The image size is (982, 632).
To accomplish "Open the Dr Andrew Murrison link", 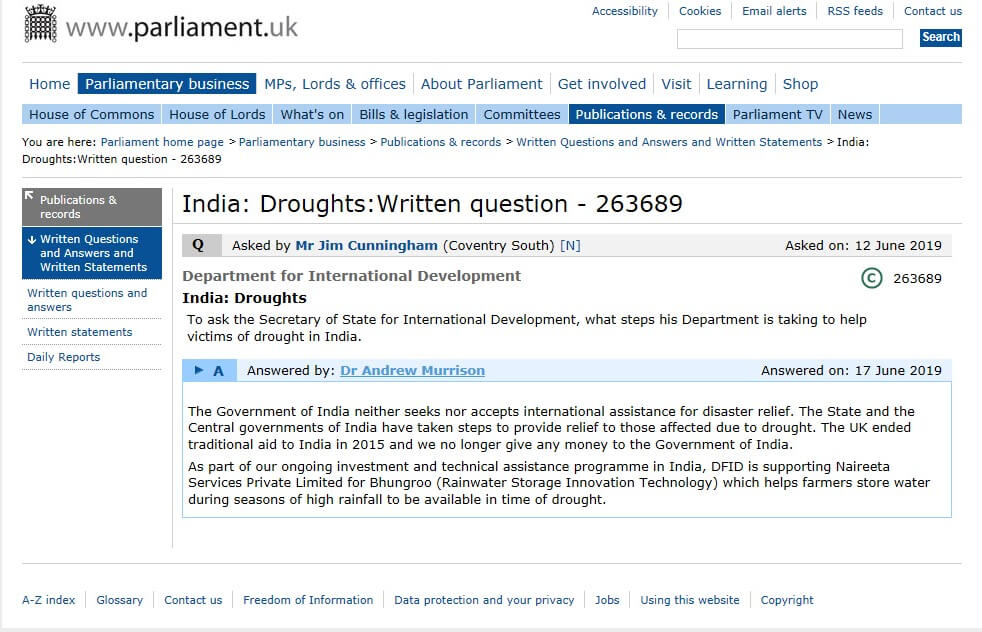I will click(412, 371).
